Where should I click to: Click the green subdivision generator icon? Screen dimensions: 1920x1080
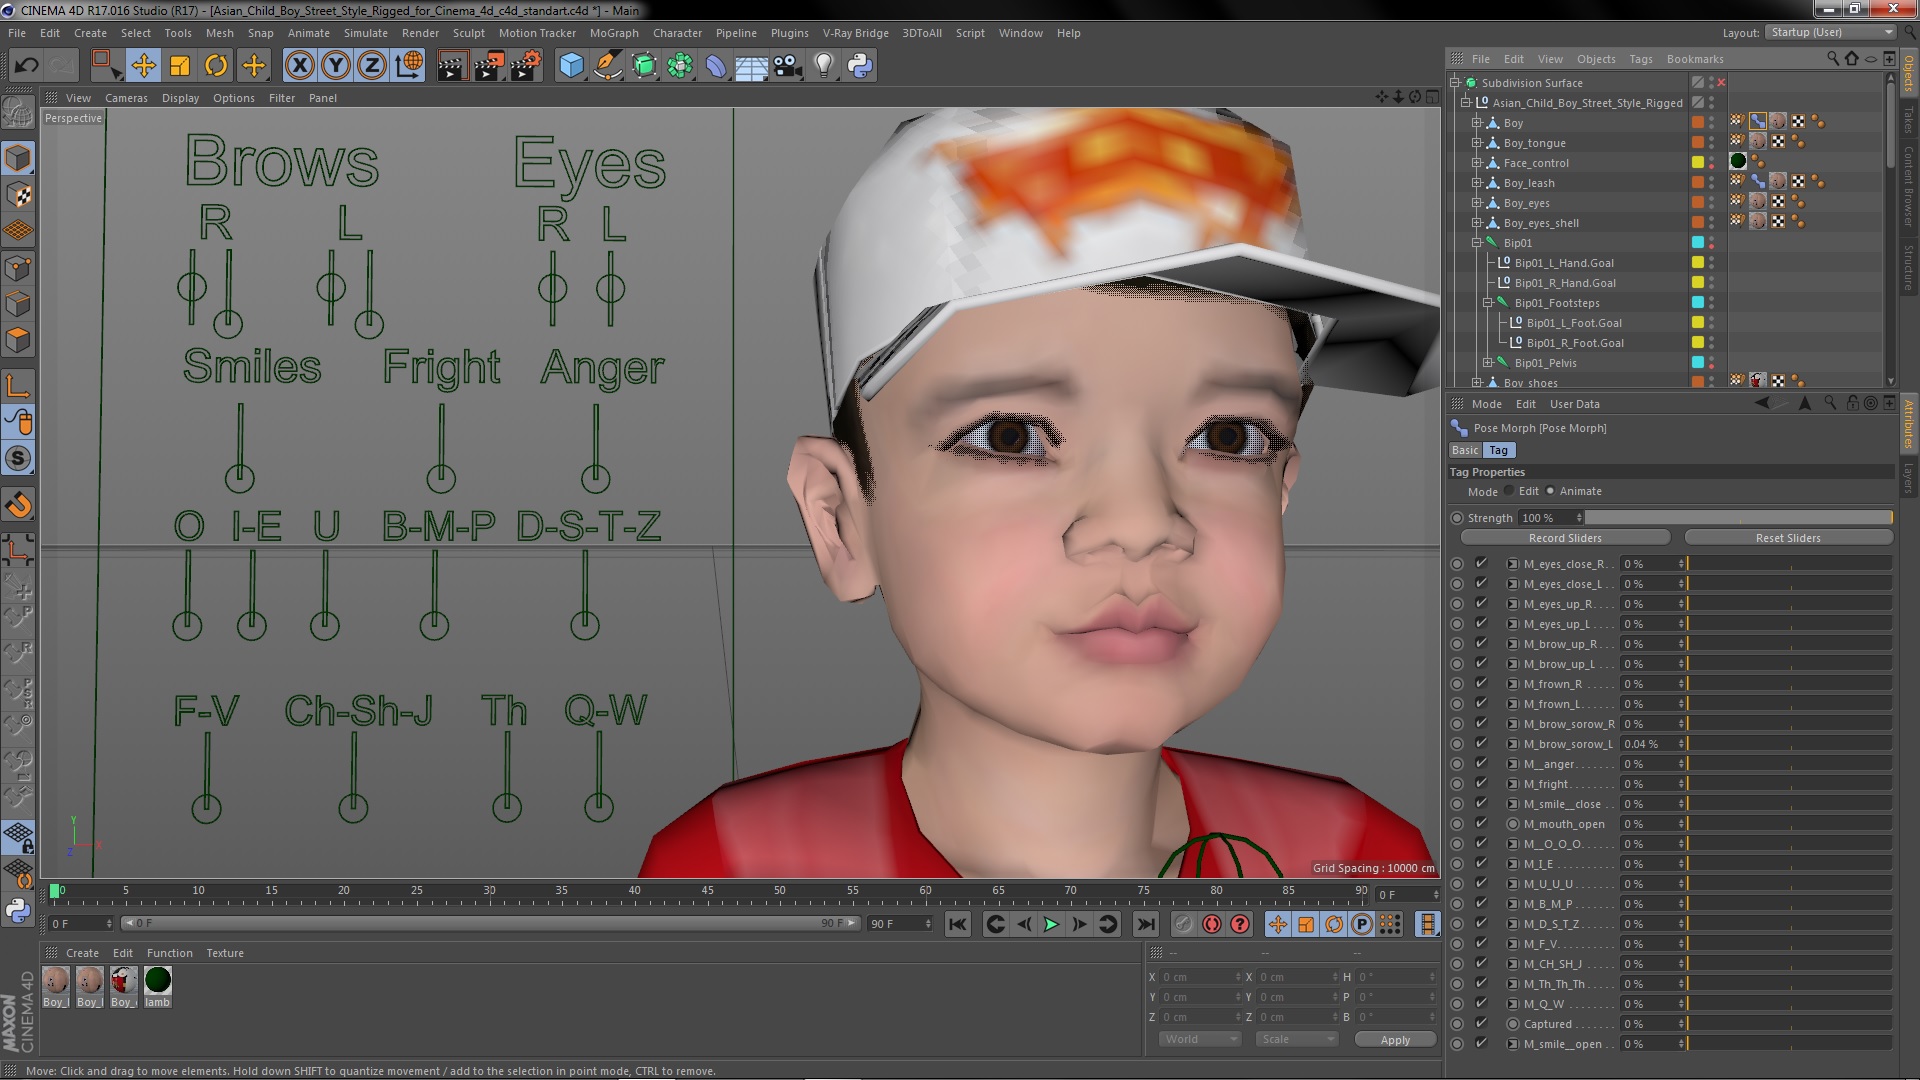pos(644,66)
